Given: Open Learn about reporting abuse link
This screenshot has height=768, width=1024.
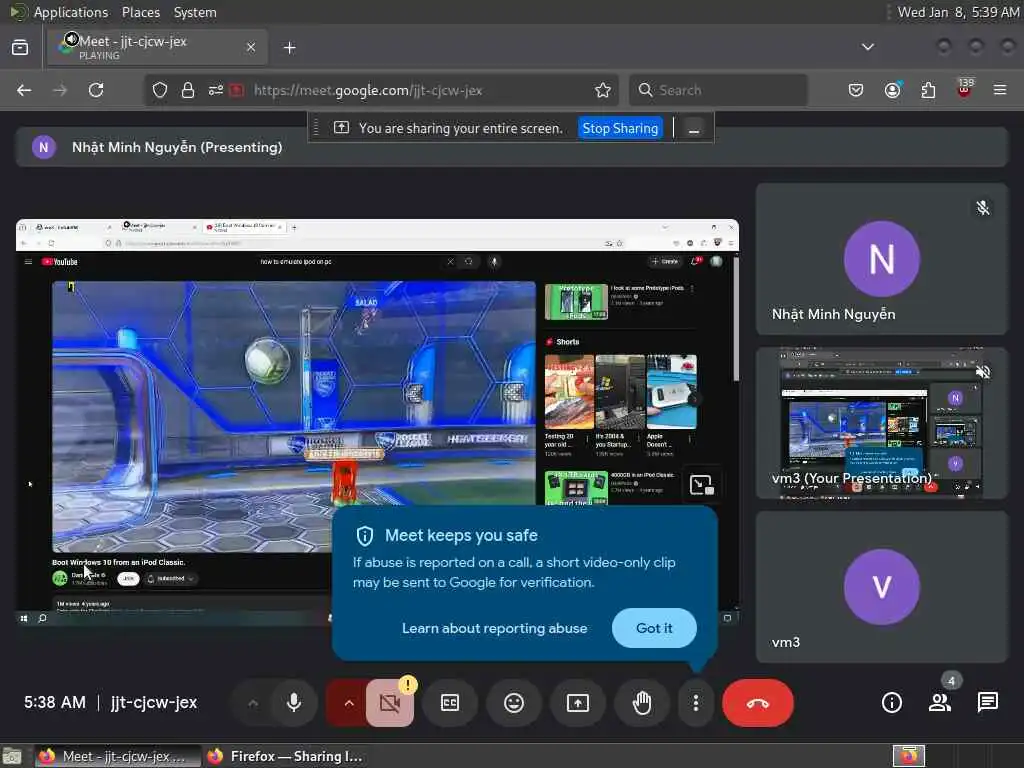Looking at the screenshot, I should point(494,628).
